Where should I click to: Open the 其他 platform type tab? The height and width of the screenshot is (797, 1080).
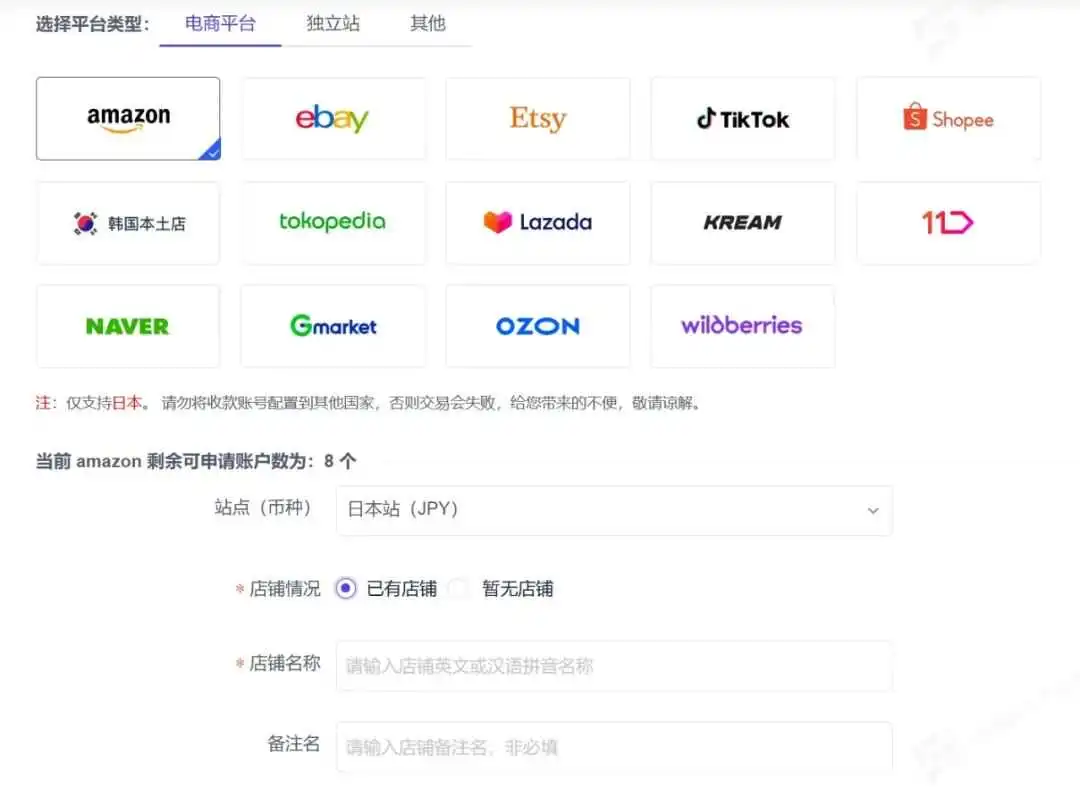pyautogui.click(x=428, y=24)
